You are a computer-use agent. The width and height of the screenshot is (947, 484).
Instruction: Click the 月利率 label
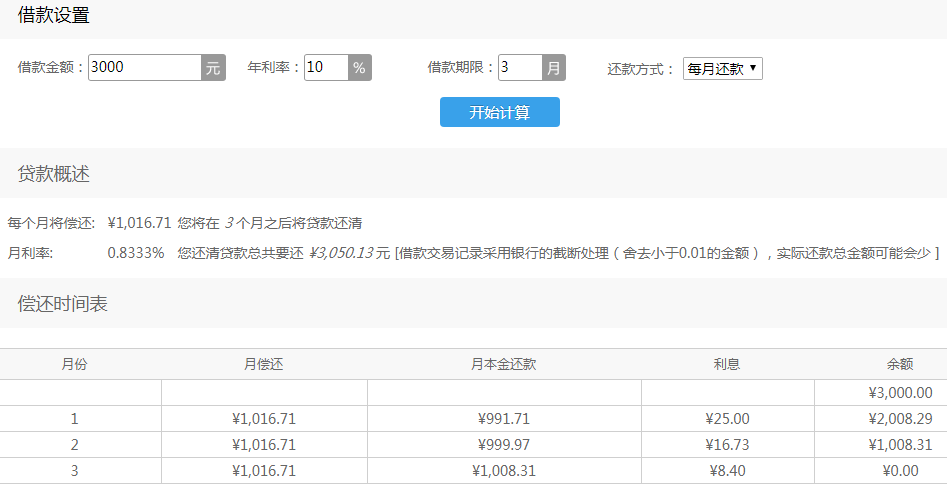(30, 253)
